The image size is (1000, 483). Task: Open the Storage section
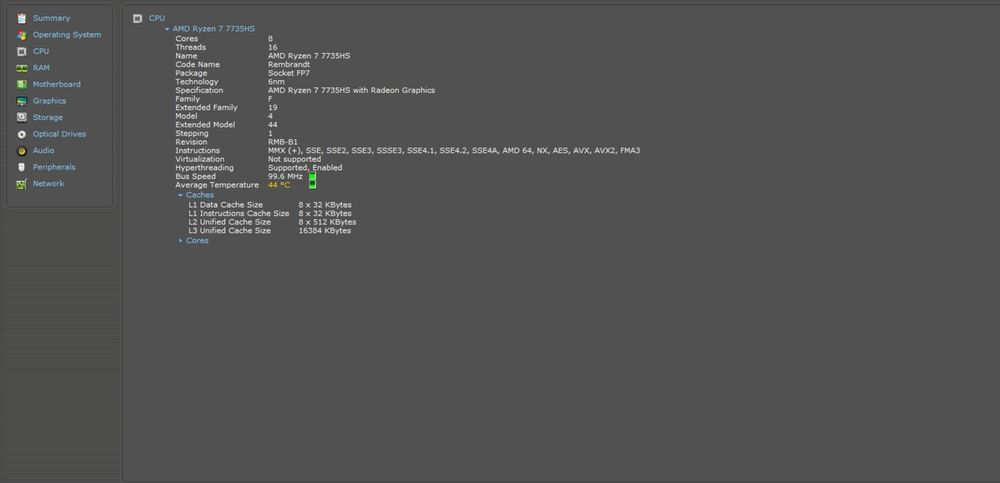coord(48,117)
